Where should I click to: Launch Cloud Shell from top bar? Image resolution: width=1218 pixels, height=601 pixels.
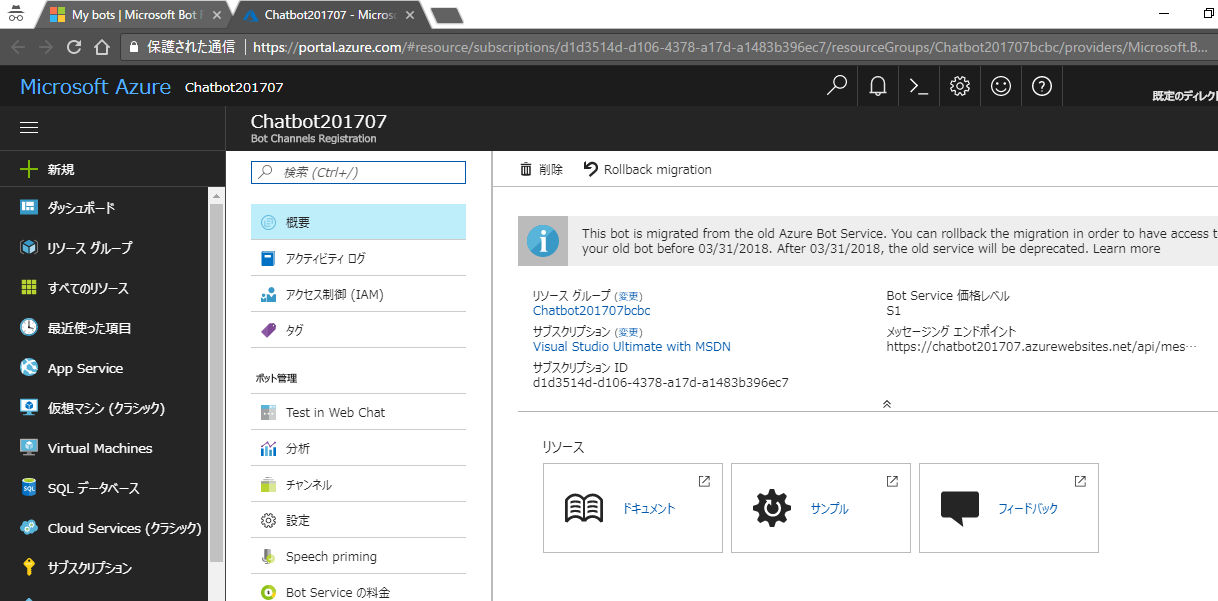(919, 86)
